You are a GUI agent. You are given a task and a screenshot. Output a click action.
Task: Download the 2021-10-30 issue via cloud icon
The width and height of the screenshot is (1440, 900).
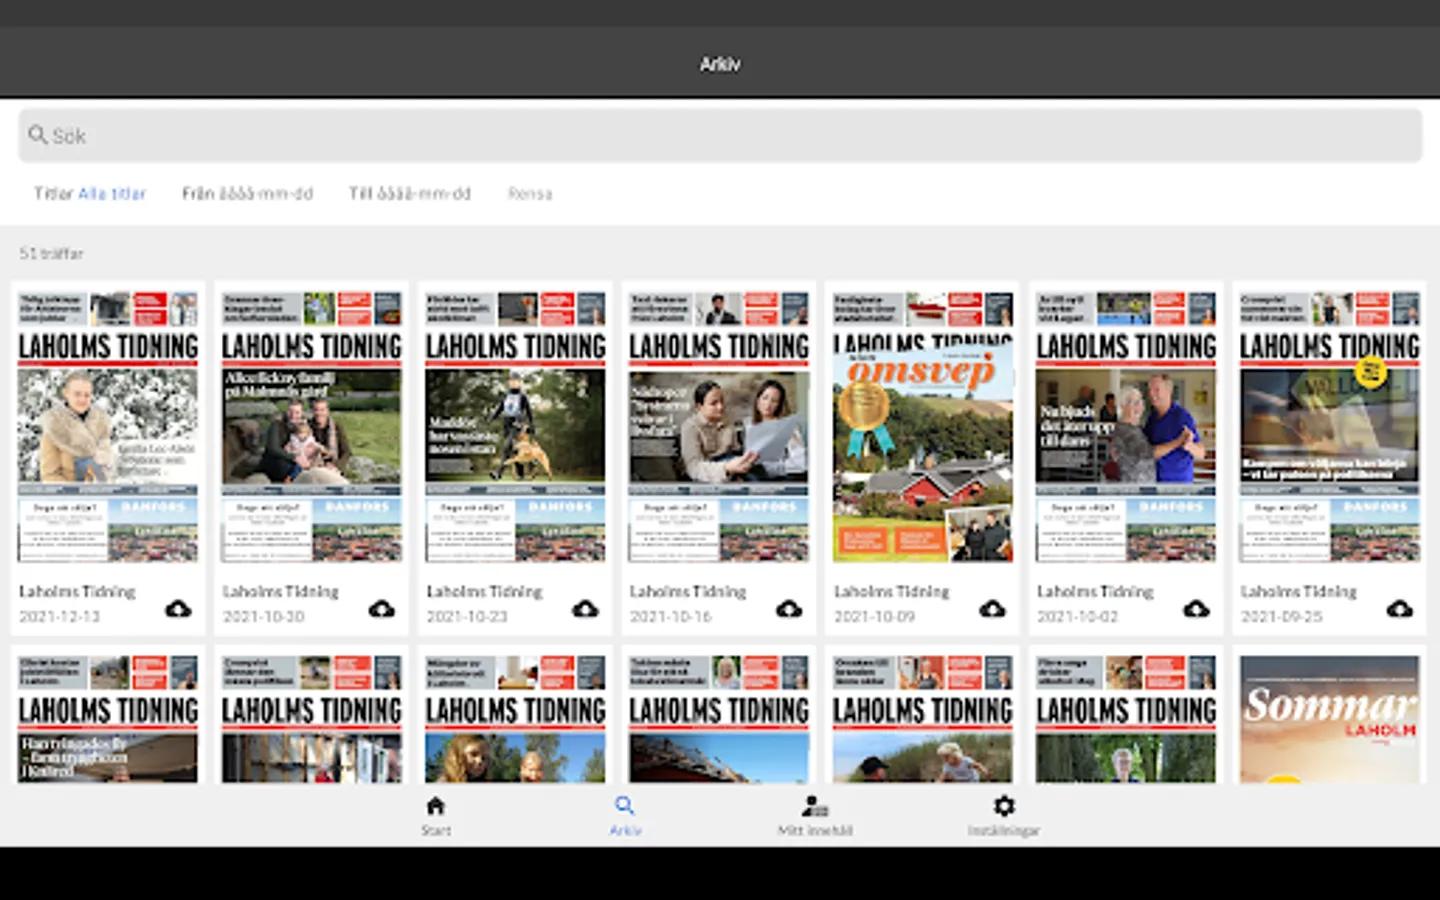(382, 609)
